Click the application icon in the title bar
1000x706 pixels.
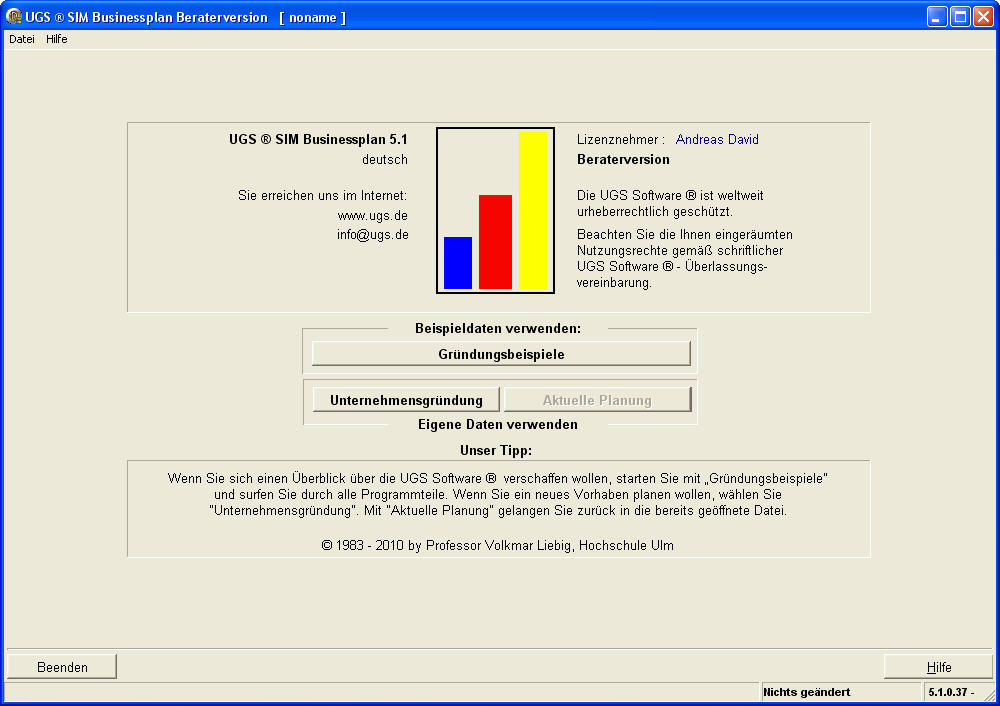13,17
